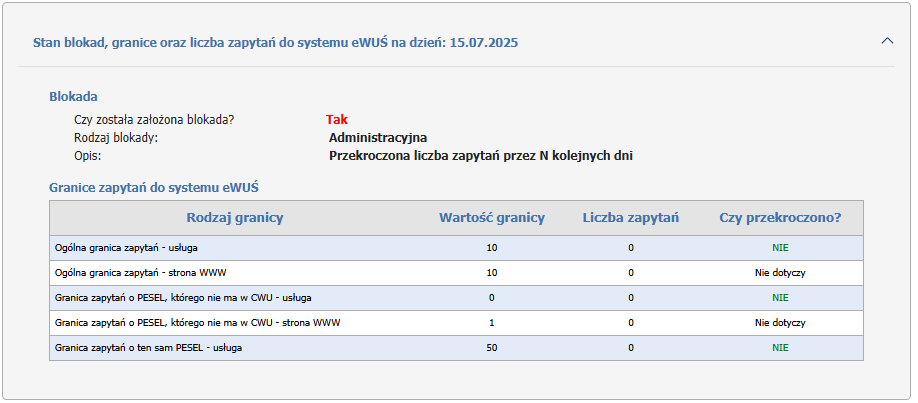Collapse the eWUŚ status panel using the chevron
This screenshot has width=918, height=403.
pos(886,42)
